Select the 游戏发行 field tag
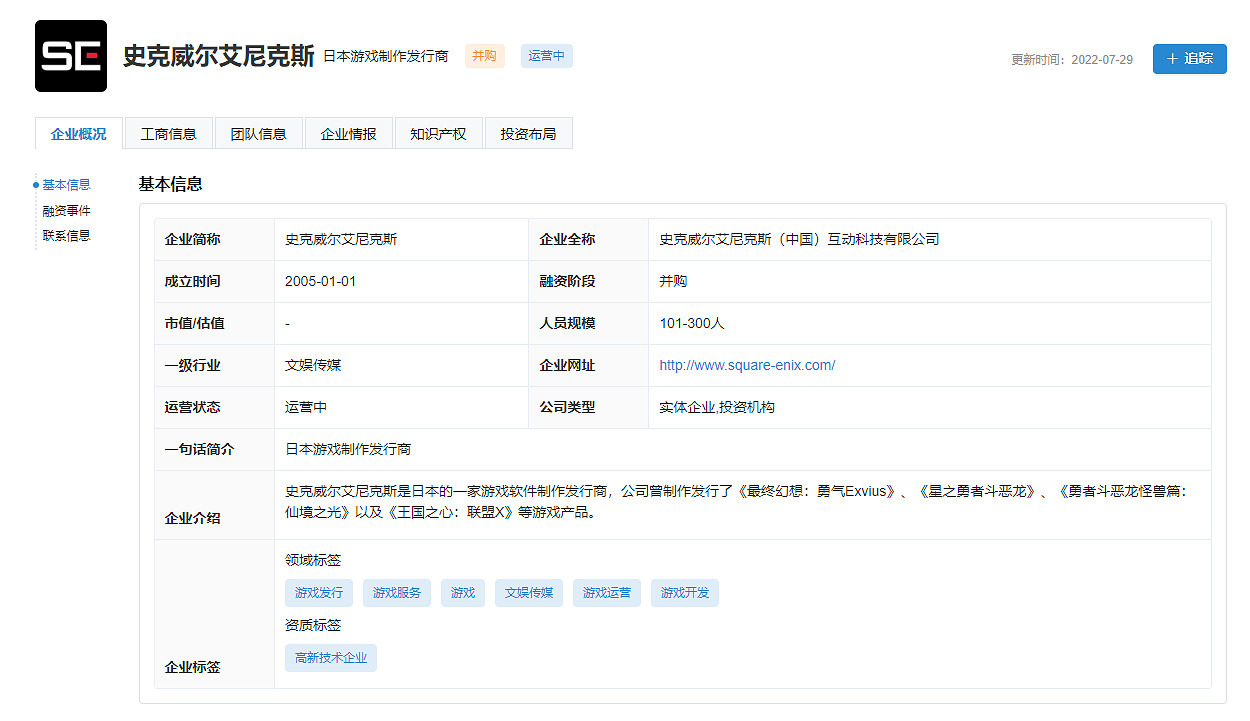Screen dimensions: 1250x721 pos(318,592)
